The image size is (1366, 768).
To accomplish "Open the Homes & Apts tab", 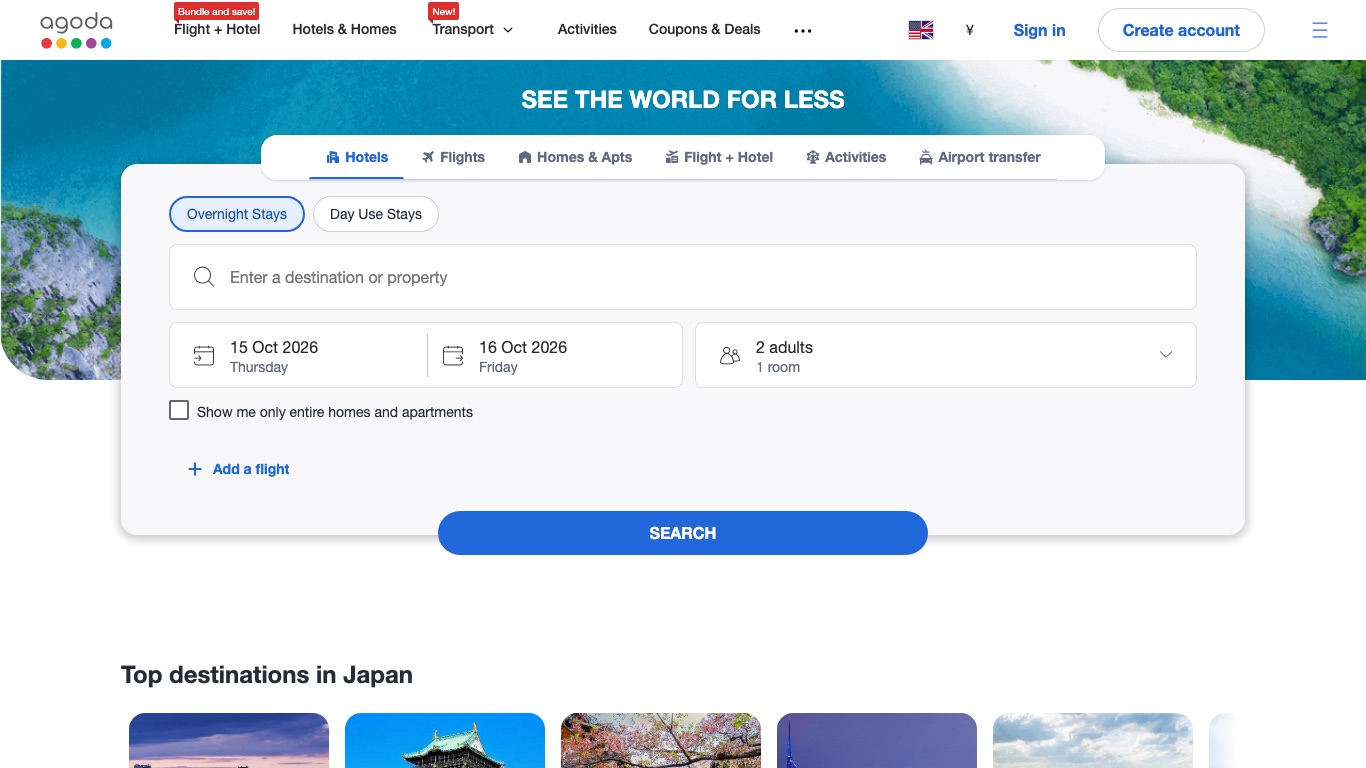I will coord(575,157).
